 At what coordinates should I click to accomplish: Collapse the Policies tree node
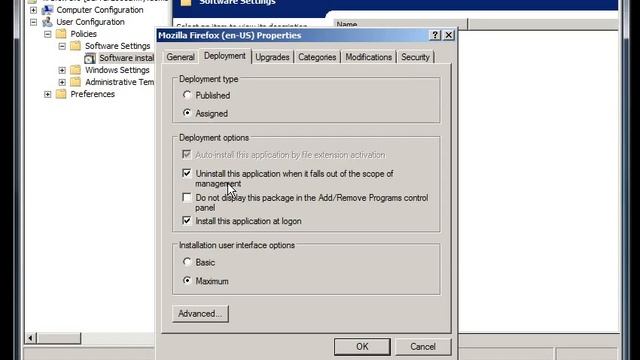tap(48, 34)
